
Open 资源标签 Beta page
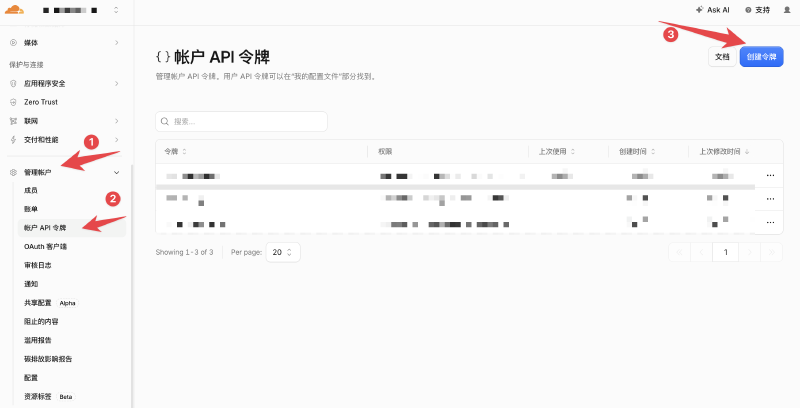[x=49, y=396]
